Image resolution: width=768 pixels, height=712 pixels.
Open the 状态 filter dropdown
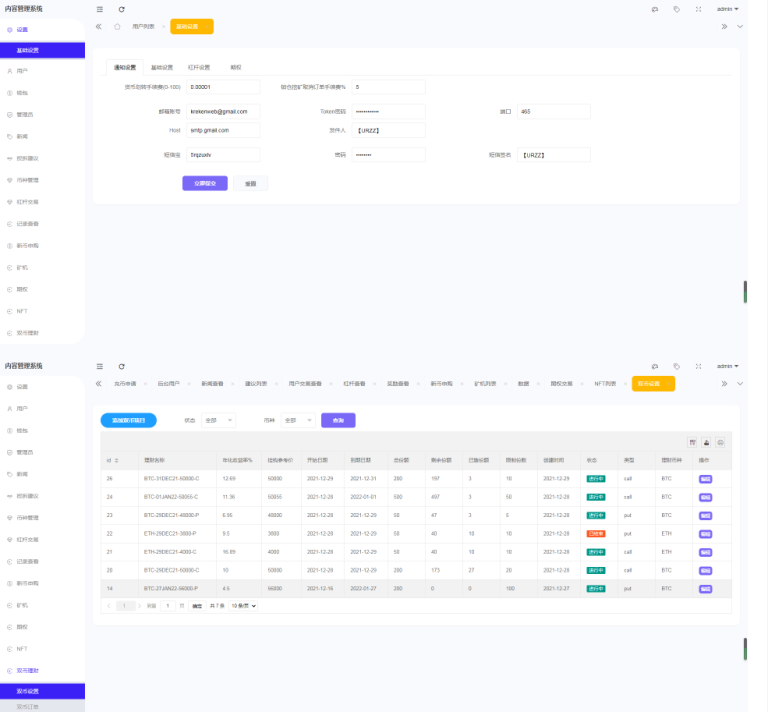[218, 420]
